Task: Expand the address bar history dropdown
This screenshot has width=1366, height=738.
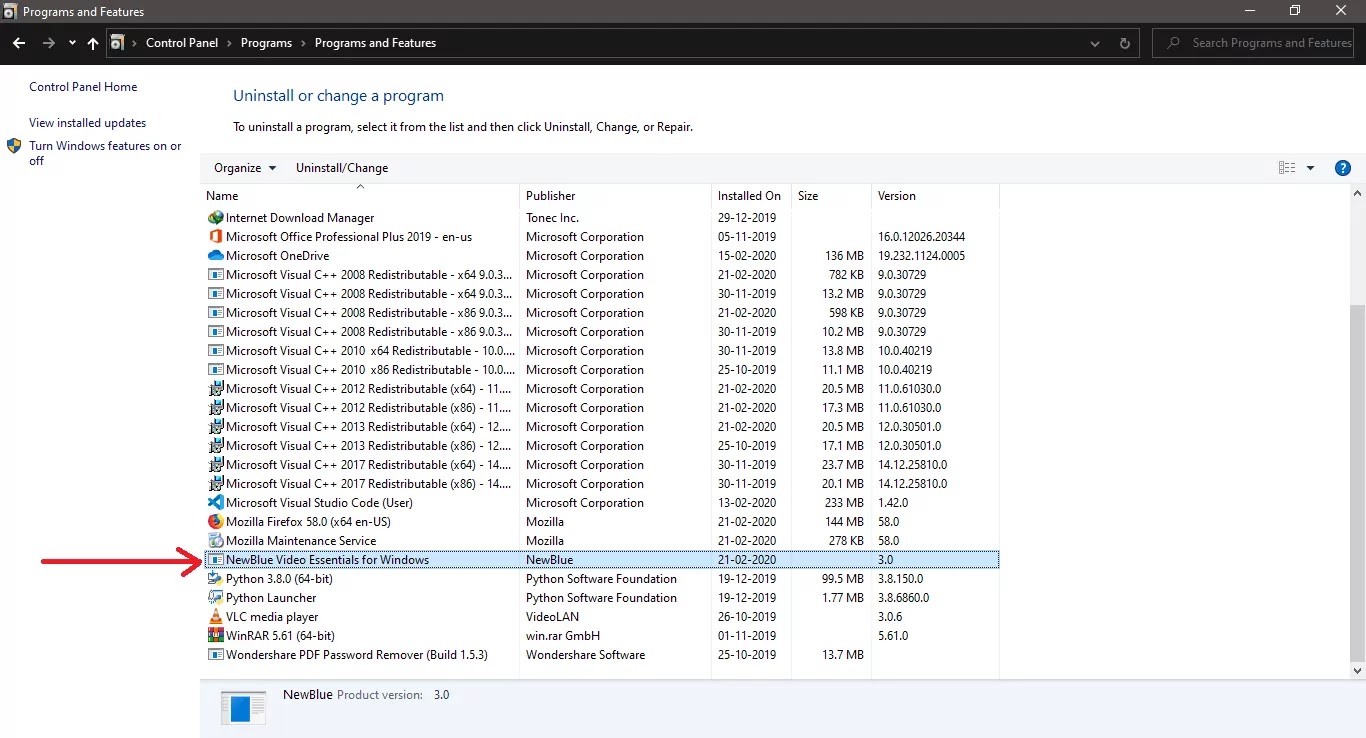Action: 1096,43
